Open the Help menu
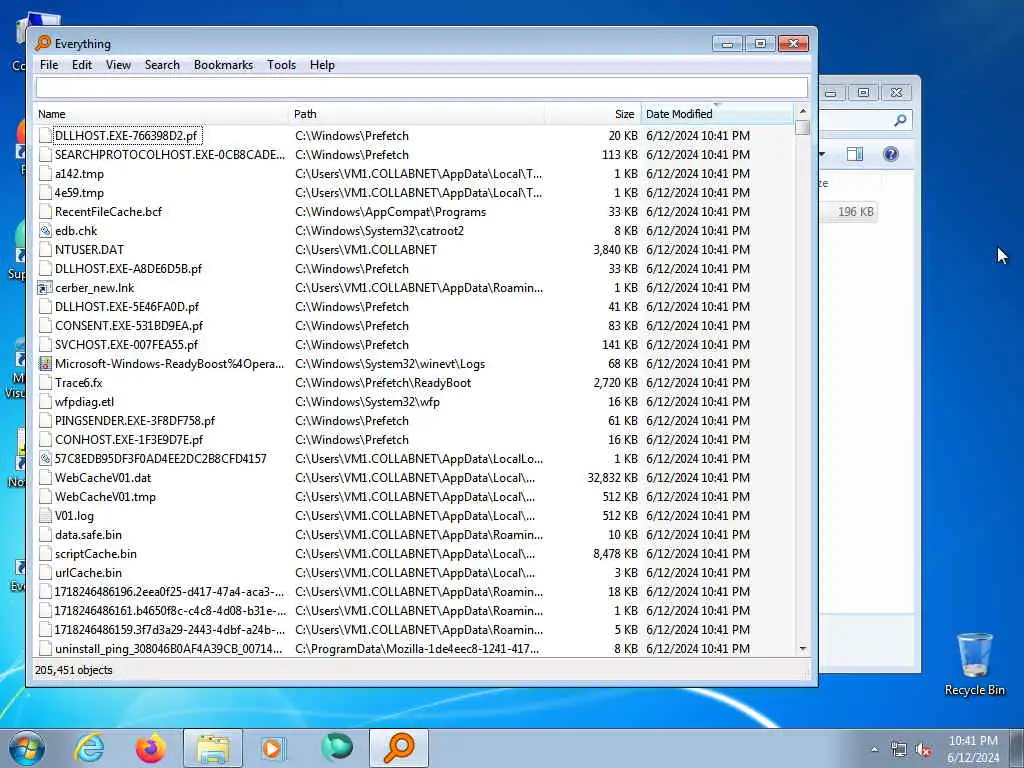This screenshot has width=1024, height=768. 322,65
